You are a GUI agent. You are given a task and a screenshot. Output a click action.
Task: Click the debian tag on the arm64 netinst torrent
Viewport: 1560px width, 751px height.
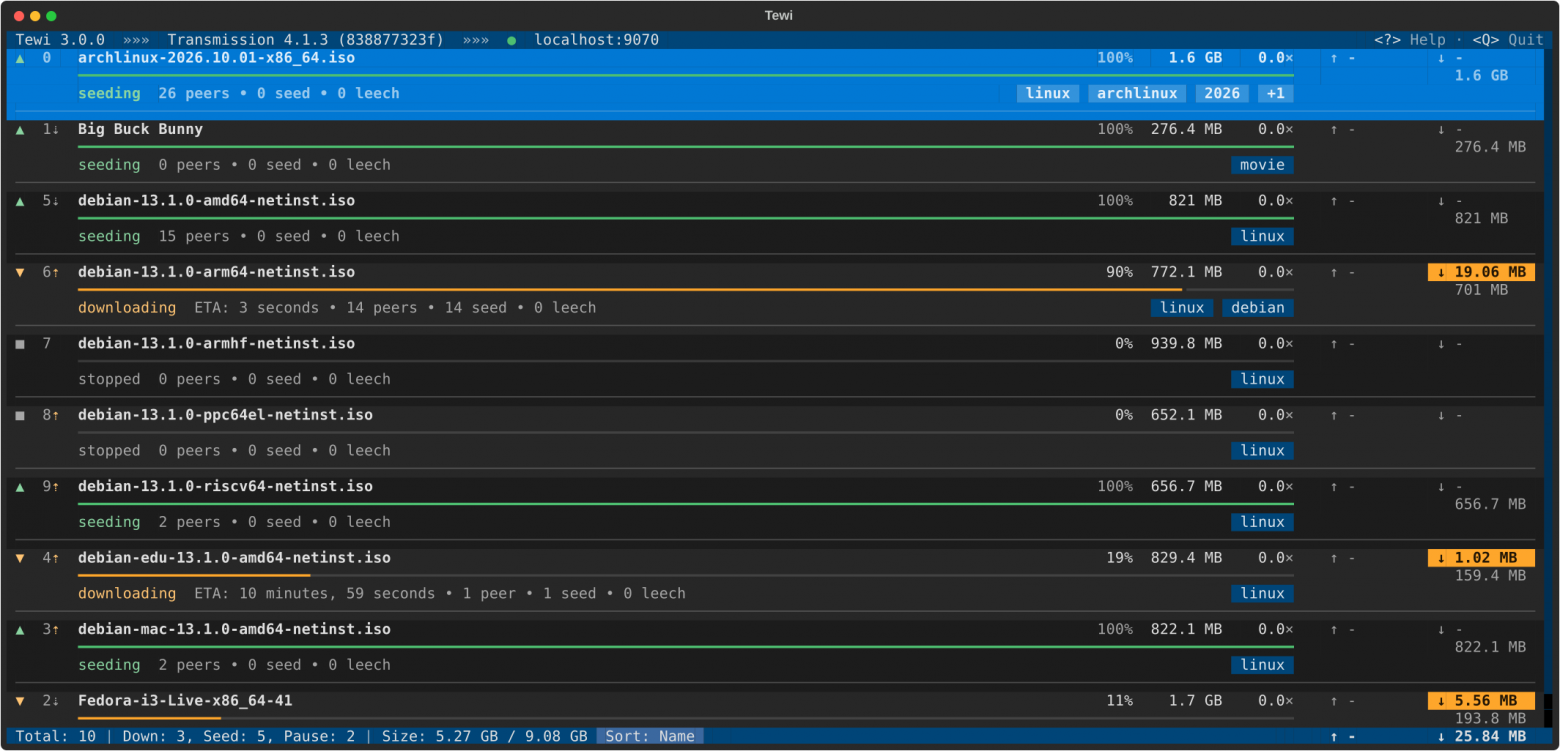coord(1258,308)
